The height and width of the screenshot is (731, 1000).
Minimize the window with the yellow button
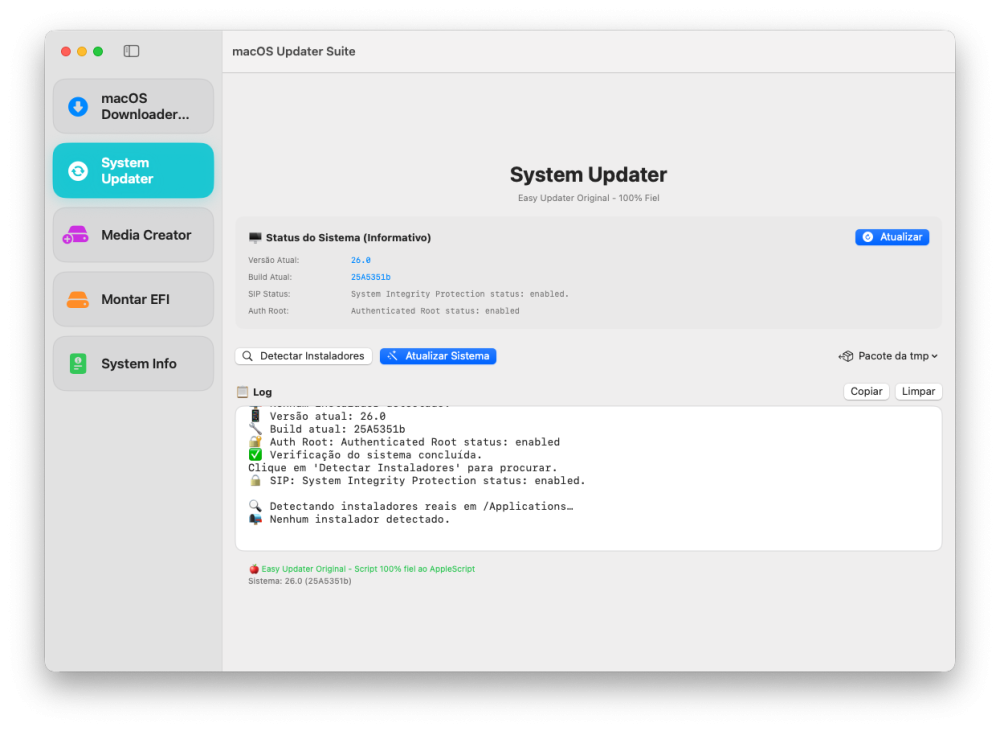[82, 52]
